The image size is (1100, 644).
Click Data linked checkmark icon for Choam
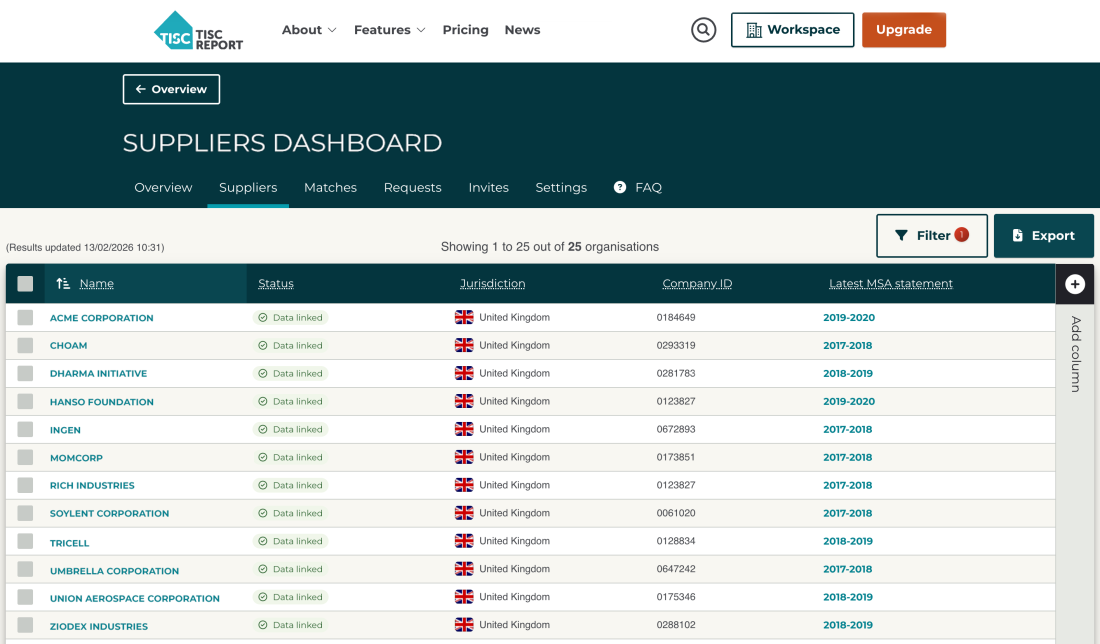tap(263, 346)
